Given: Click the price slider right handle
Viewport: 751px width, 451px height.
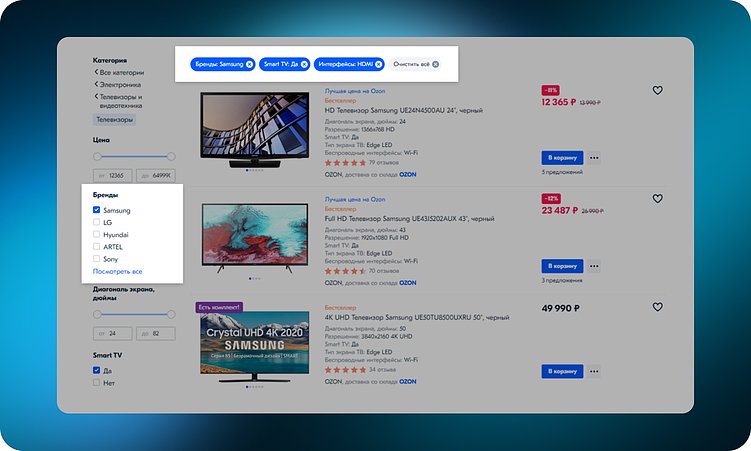Looking at the screenshot, I should pos(171,157).
